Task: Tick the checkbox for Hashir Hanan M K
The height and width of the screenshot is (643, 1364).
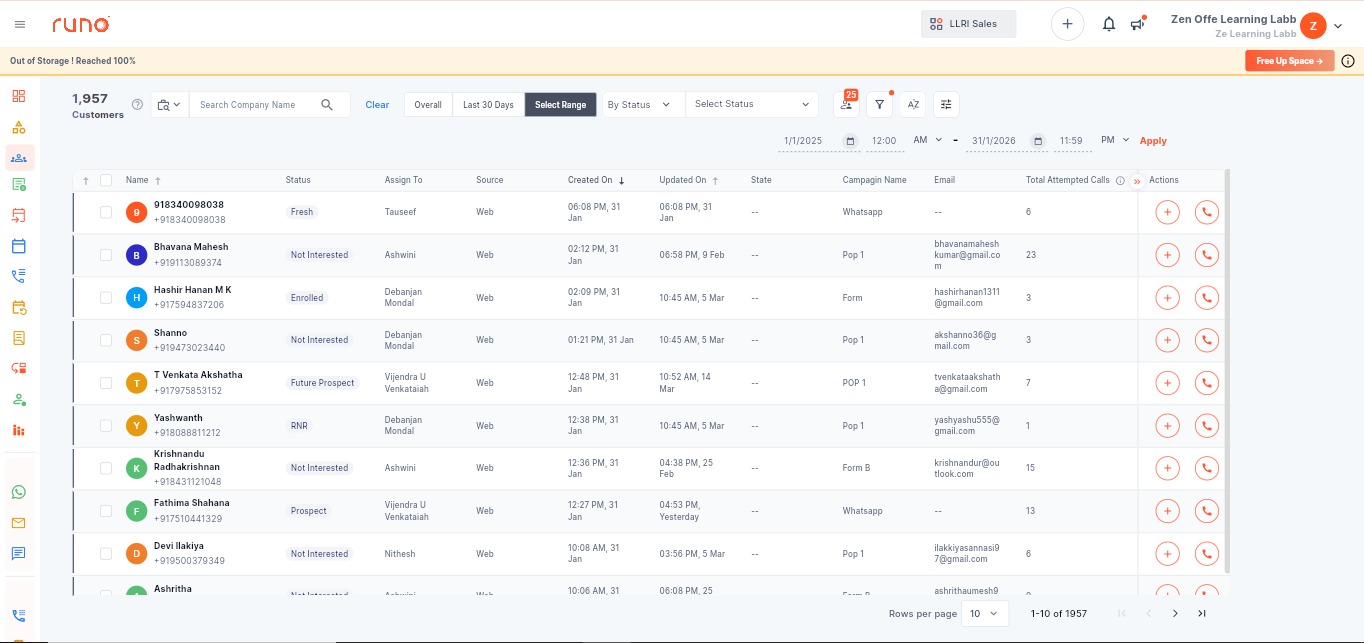Action: [106, 298]
